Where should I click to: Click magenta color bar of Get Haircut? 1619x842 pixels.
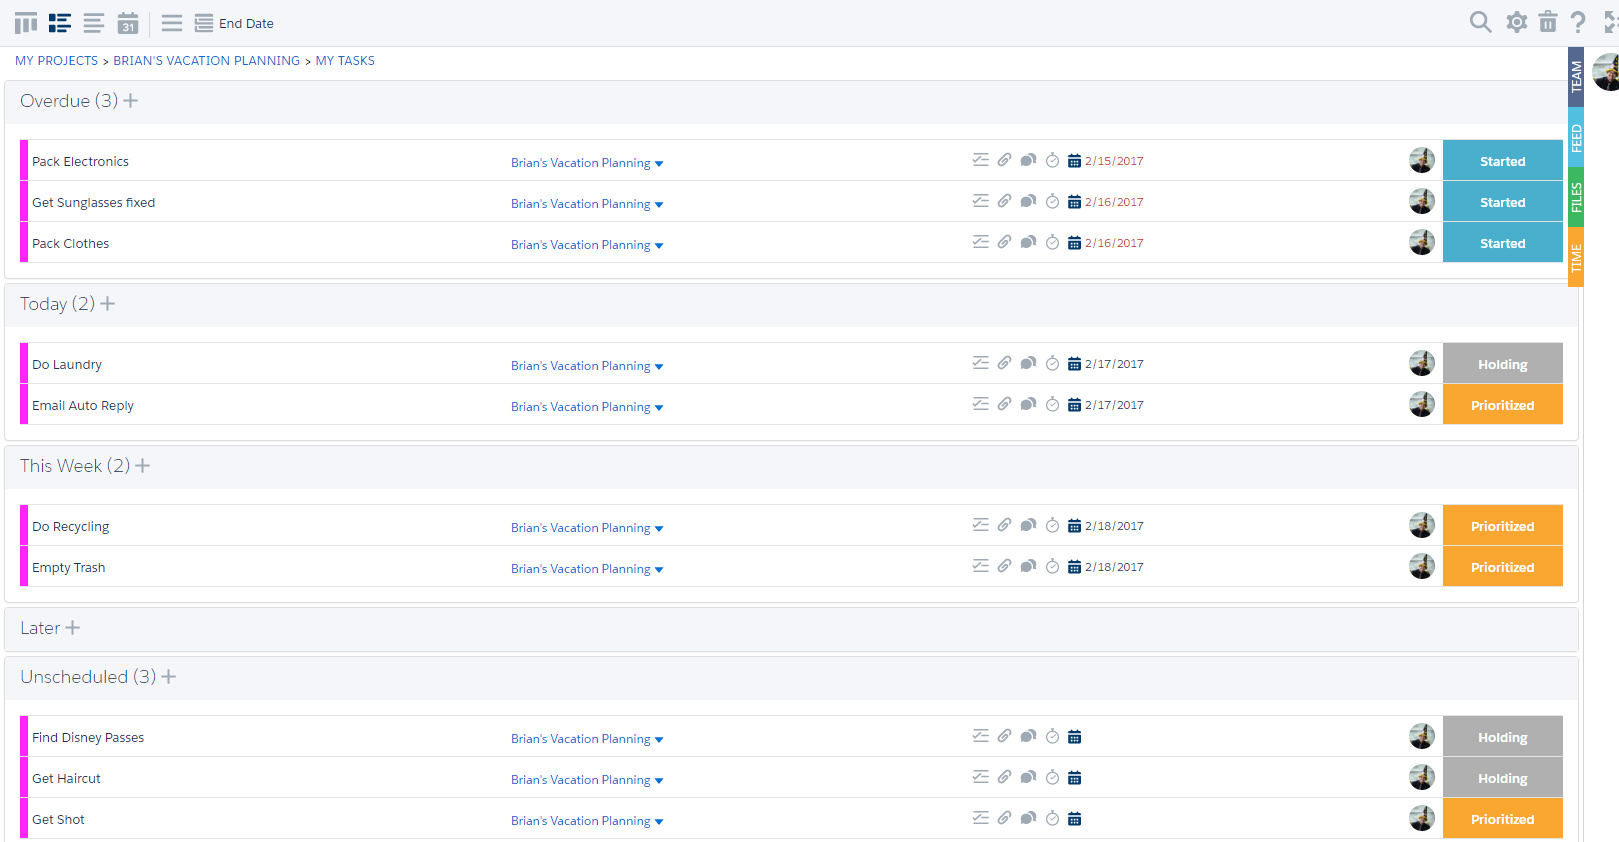24,777
